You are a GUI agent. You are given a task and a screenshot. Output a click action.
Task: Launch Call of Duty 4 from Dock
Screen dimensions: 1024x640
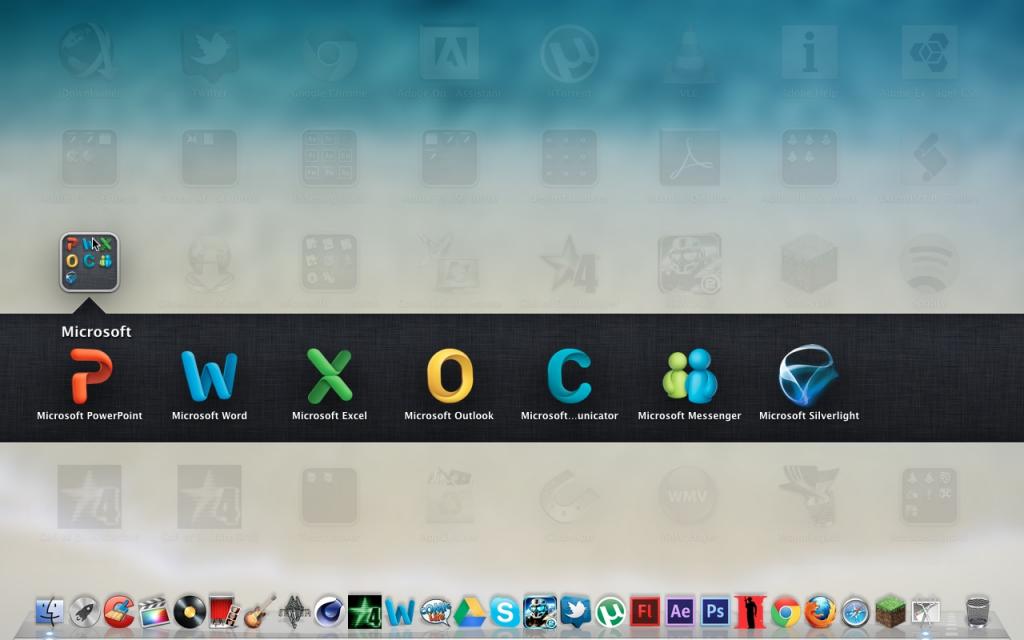point(364,612)
